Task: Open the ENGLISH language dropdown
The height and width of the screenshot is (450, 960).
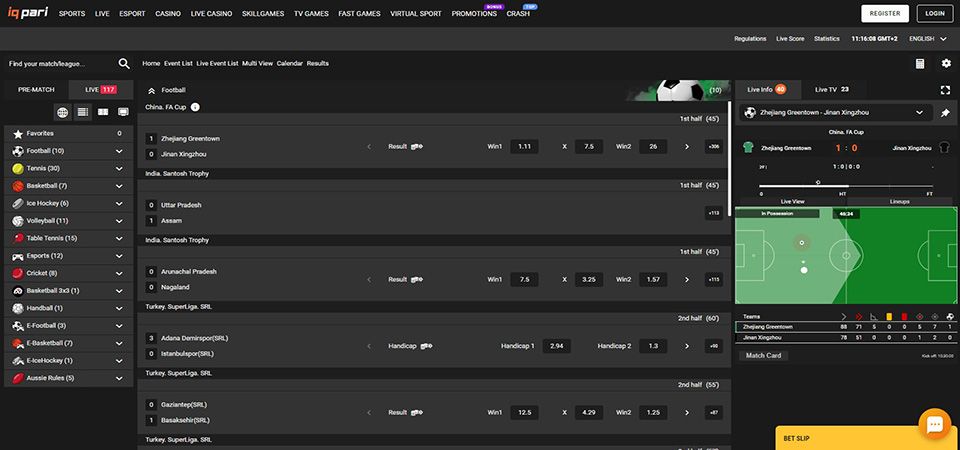Action: tap(928, 39)
